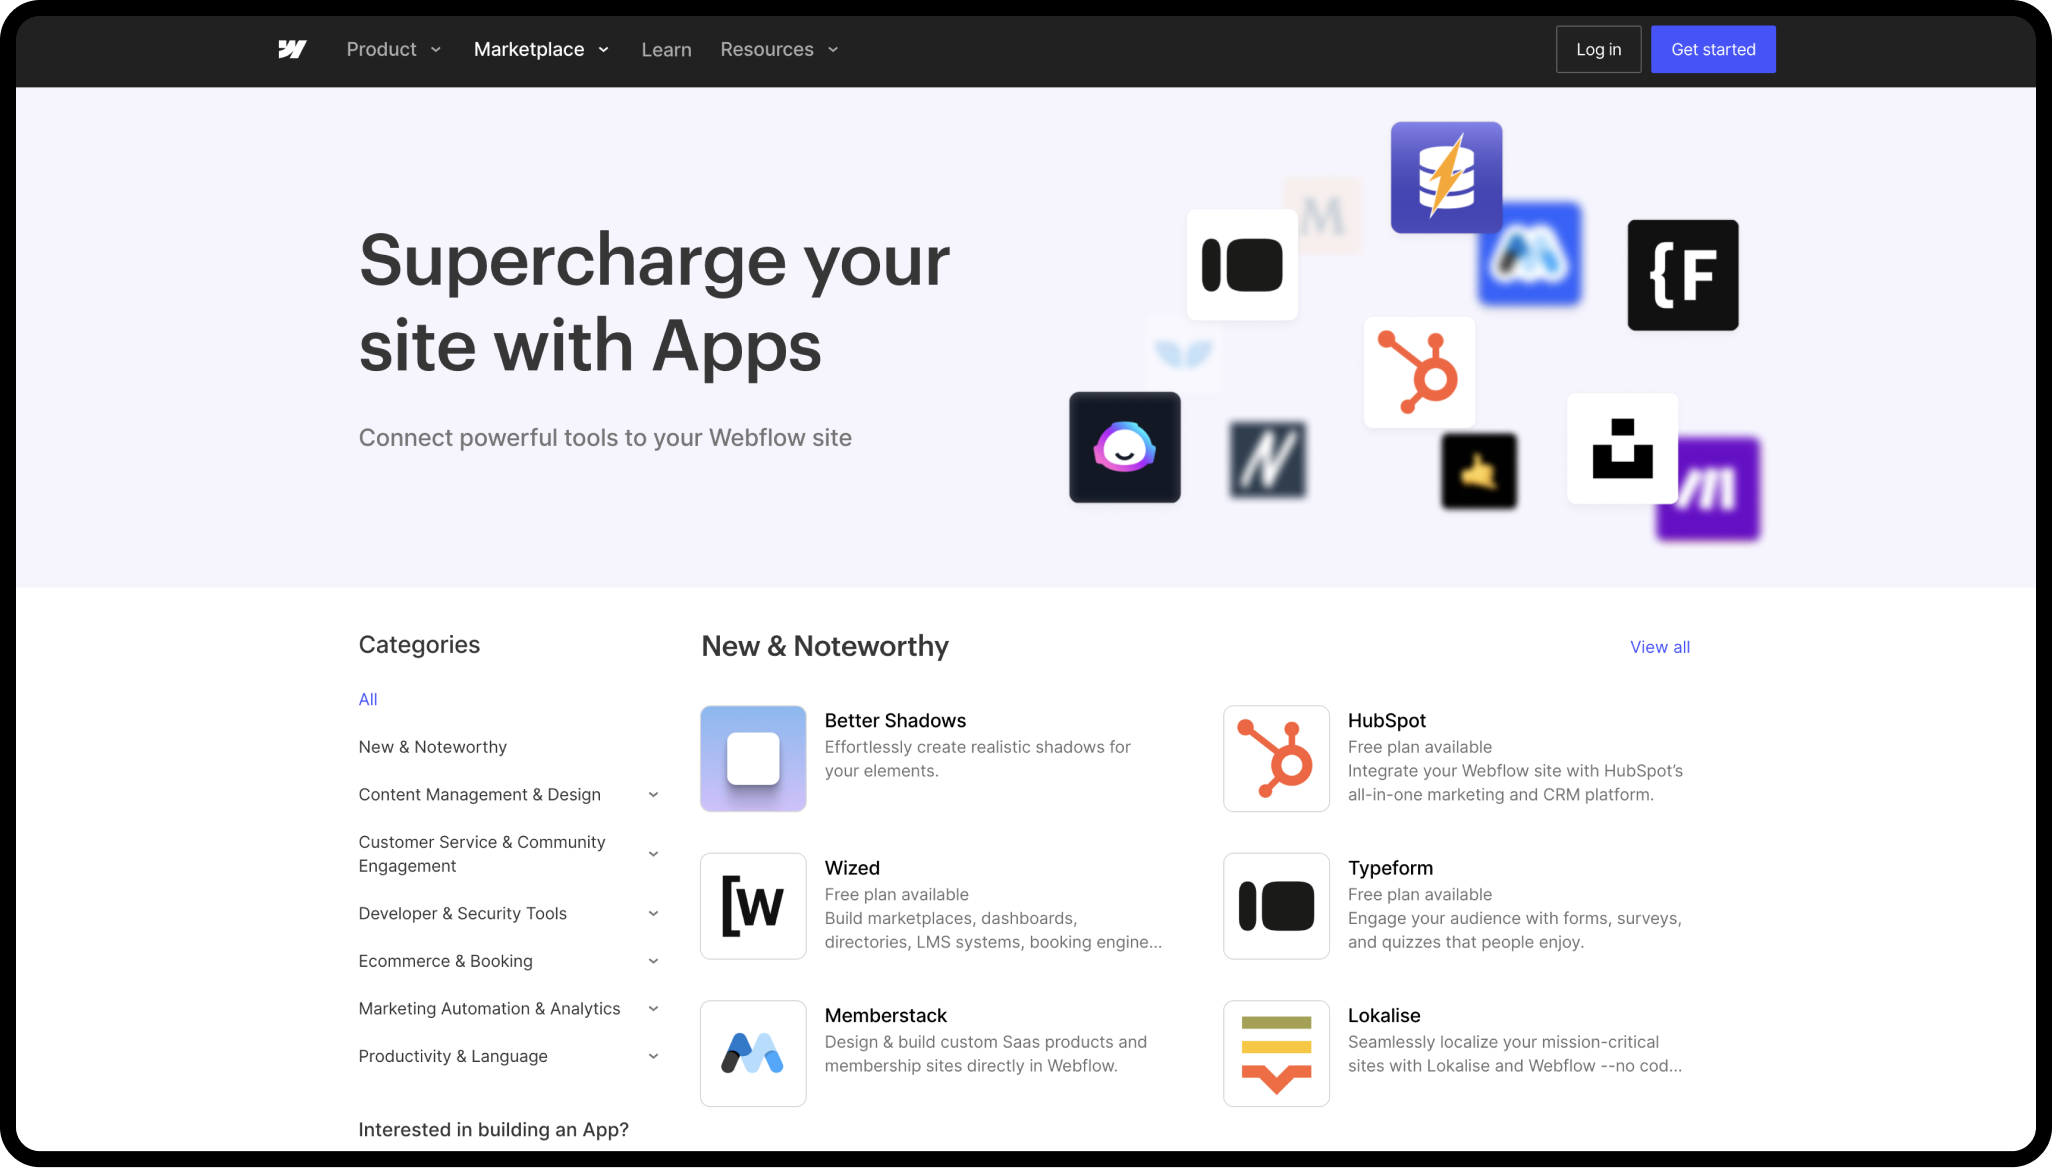Click View all for New & Noteworthy
The image size is (2052, 1168).
pos(1660,647)
